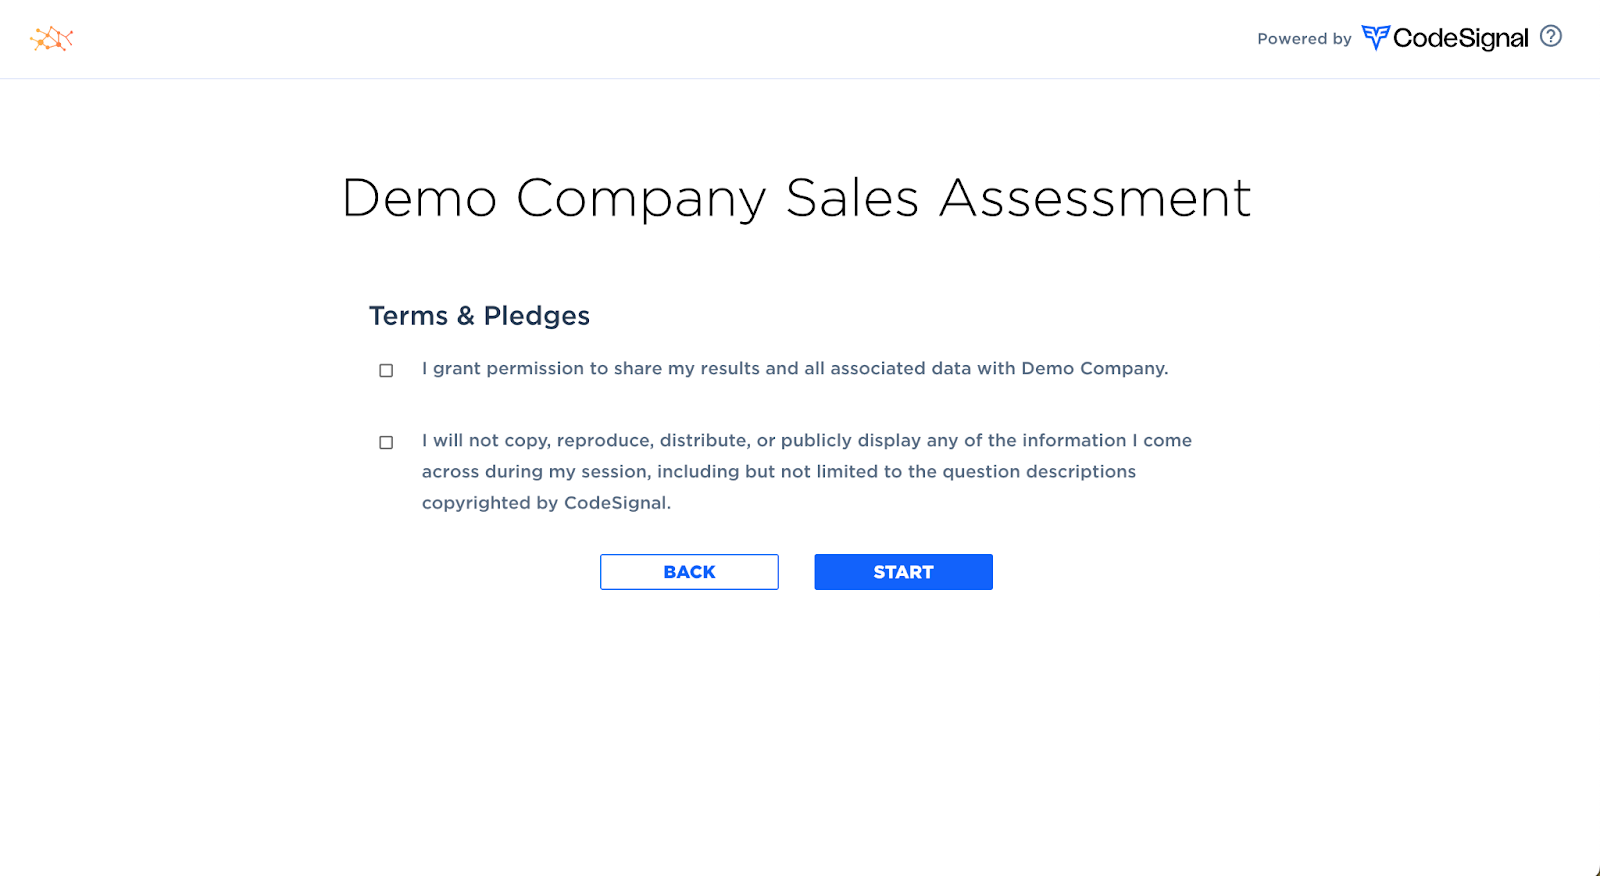This screenshot has height=876, width=1600.
Task: Click the line "across during my session"
Action: point(779,472)
